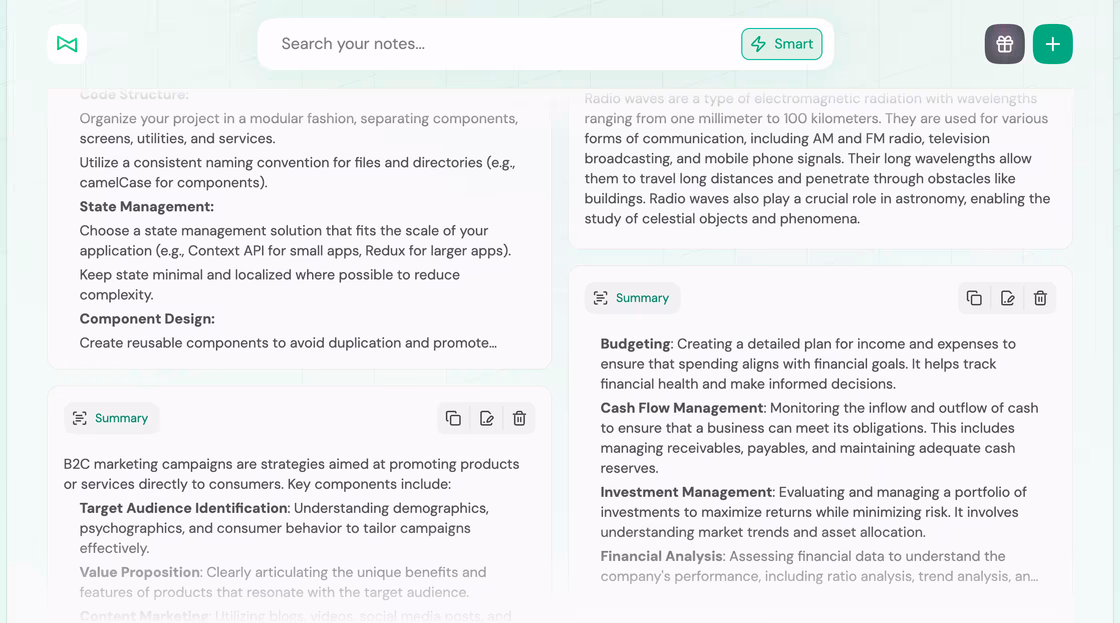
Task: Delete the Budgeting summary note
Action: click(x=1040, y=298)
